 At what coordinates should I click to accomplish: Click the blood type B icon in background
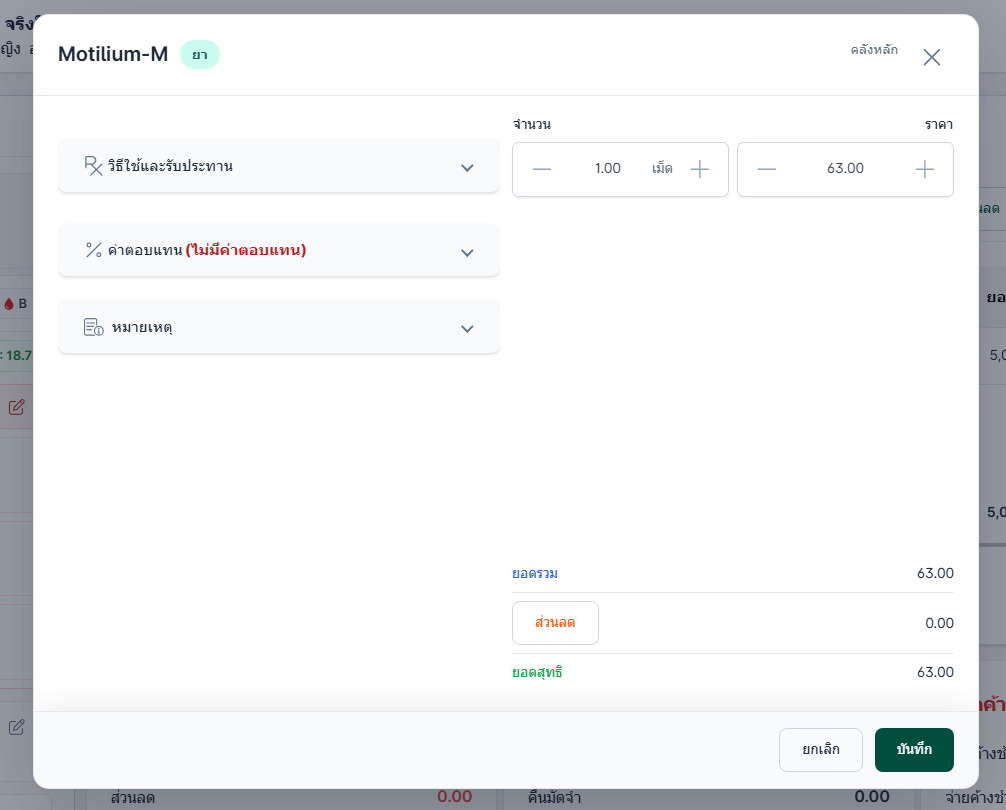pos(9,304)
